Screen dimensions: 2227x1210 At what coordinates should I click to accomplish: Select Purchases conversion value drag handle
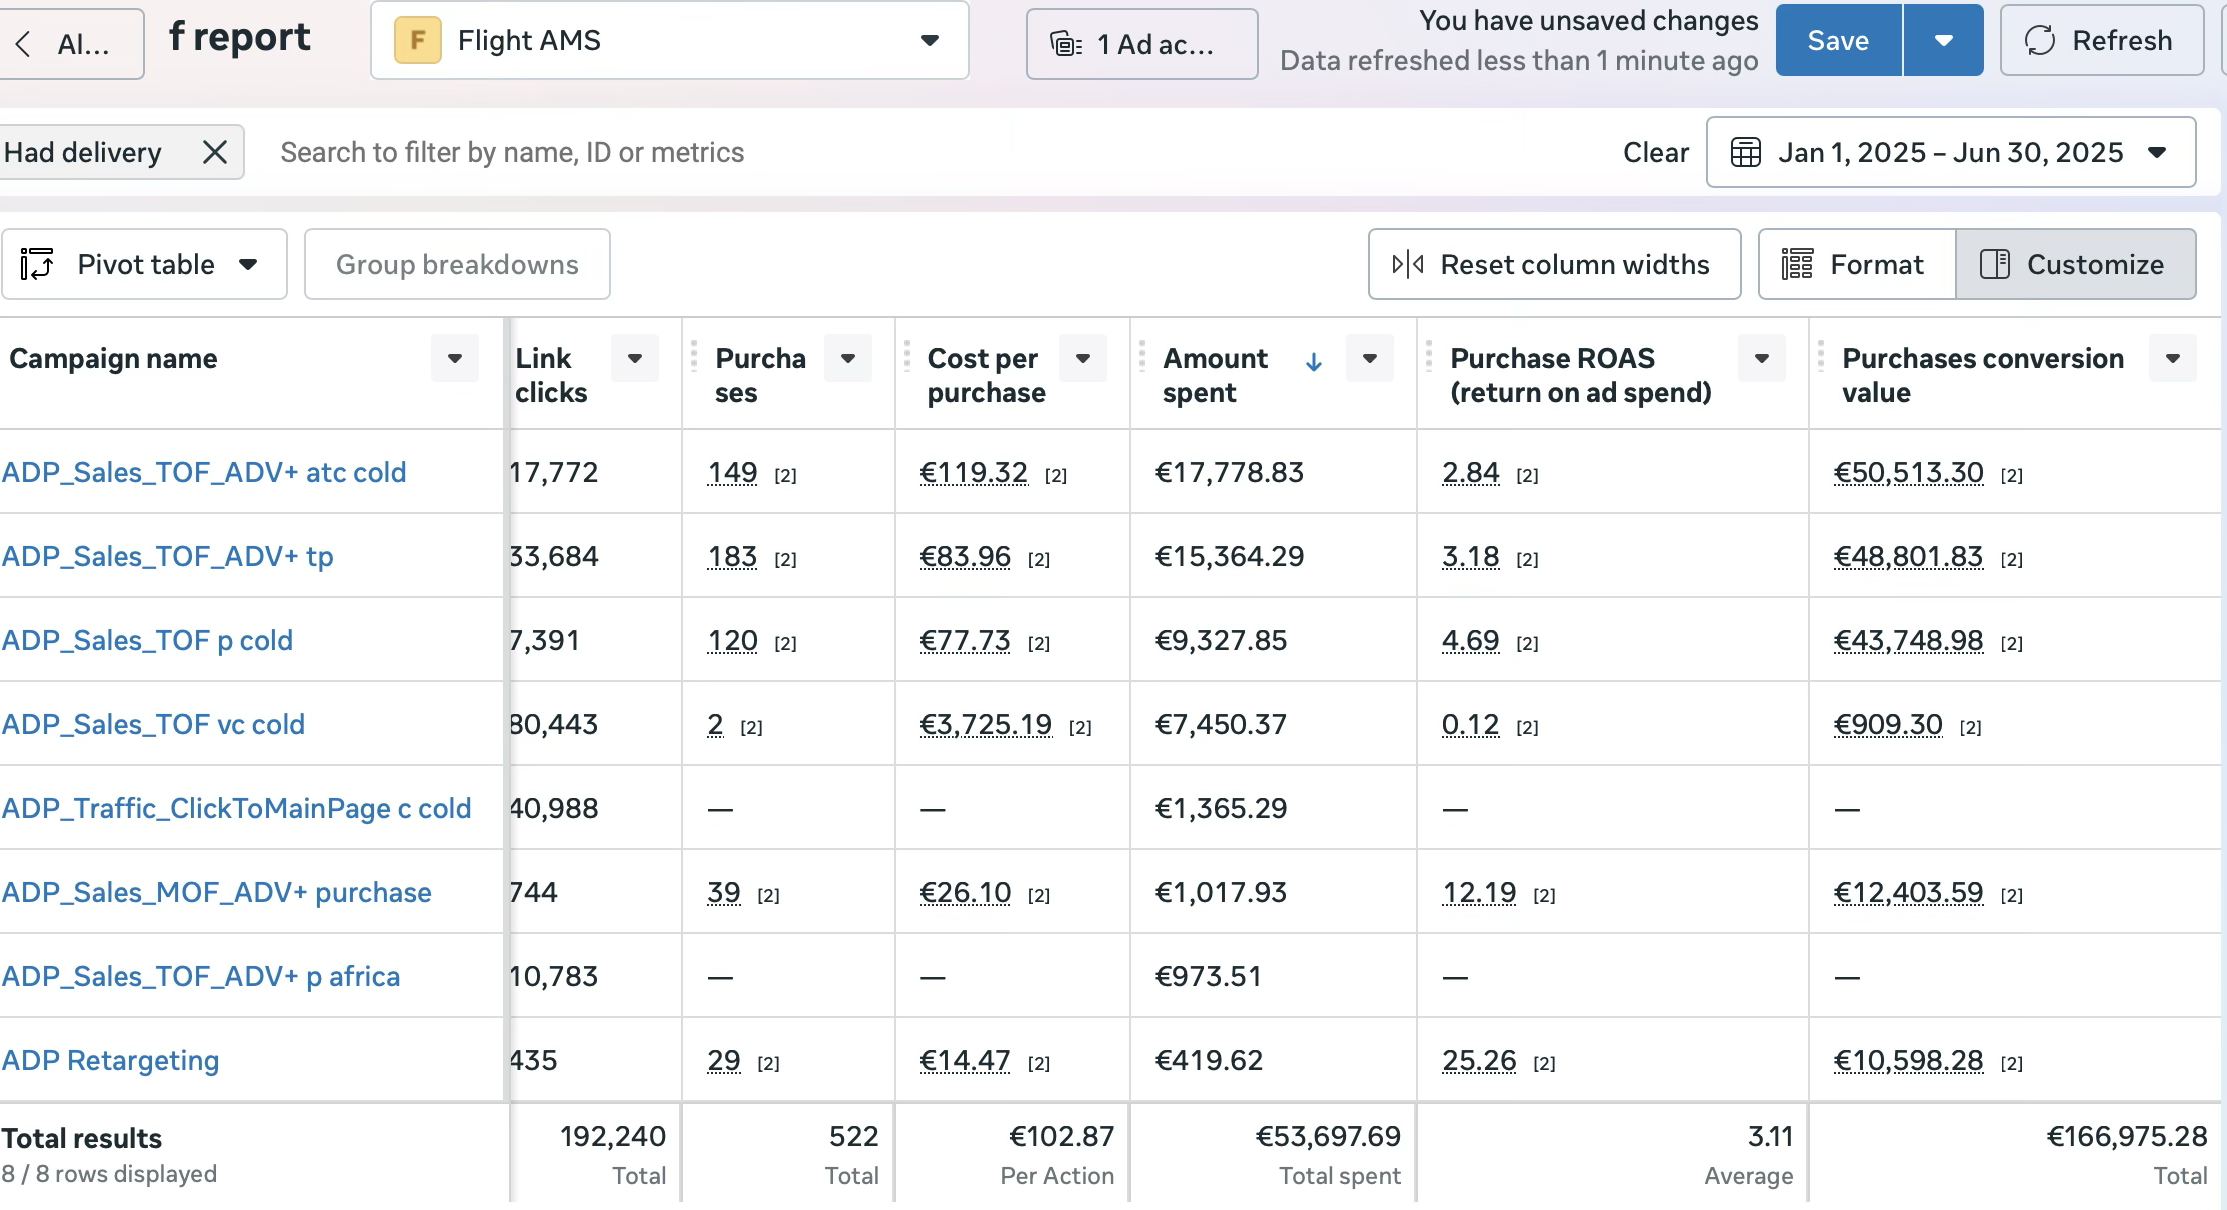coord(1820,356)
